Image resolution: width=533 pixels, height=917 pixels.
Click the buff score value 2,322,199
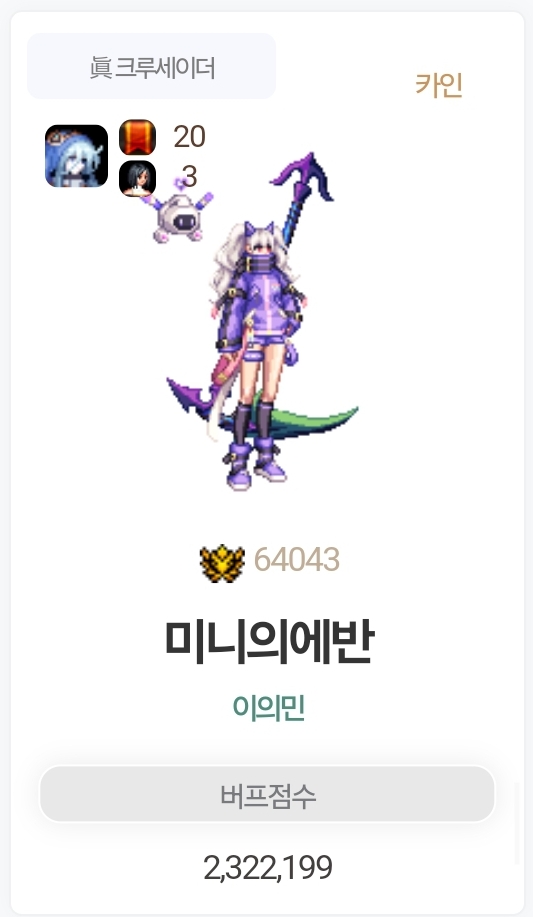tap(268, 867)
